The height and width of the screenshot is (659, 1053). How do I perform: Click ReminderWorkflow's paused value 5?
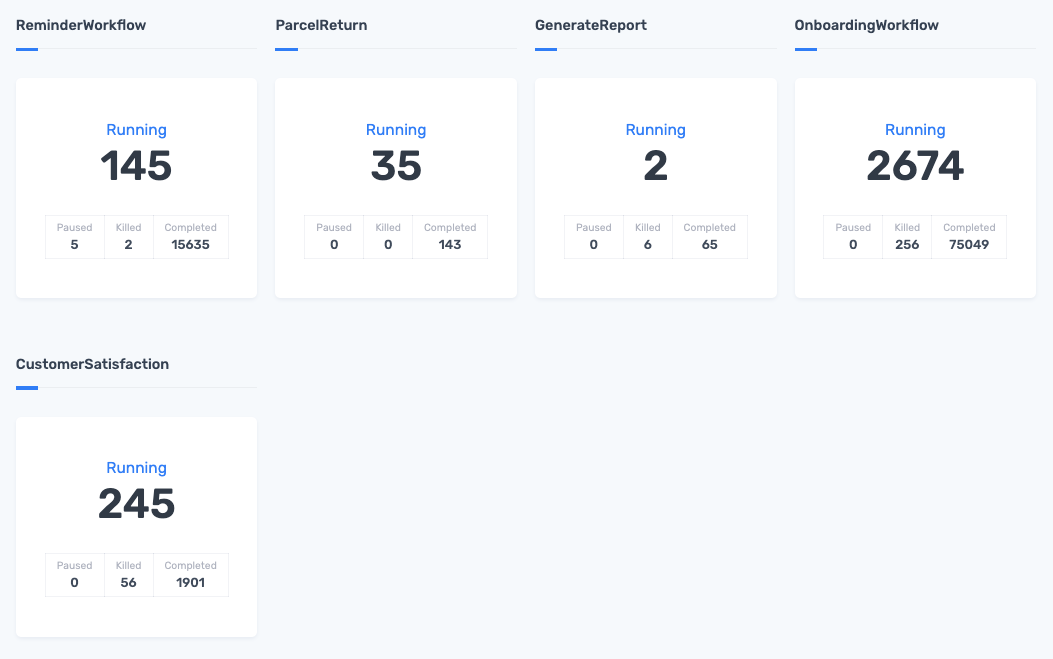click(75, 245)
